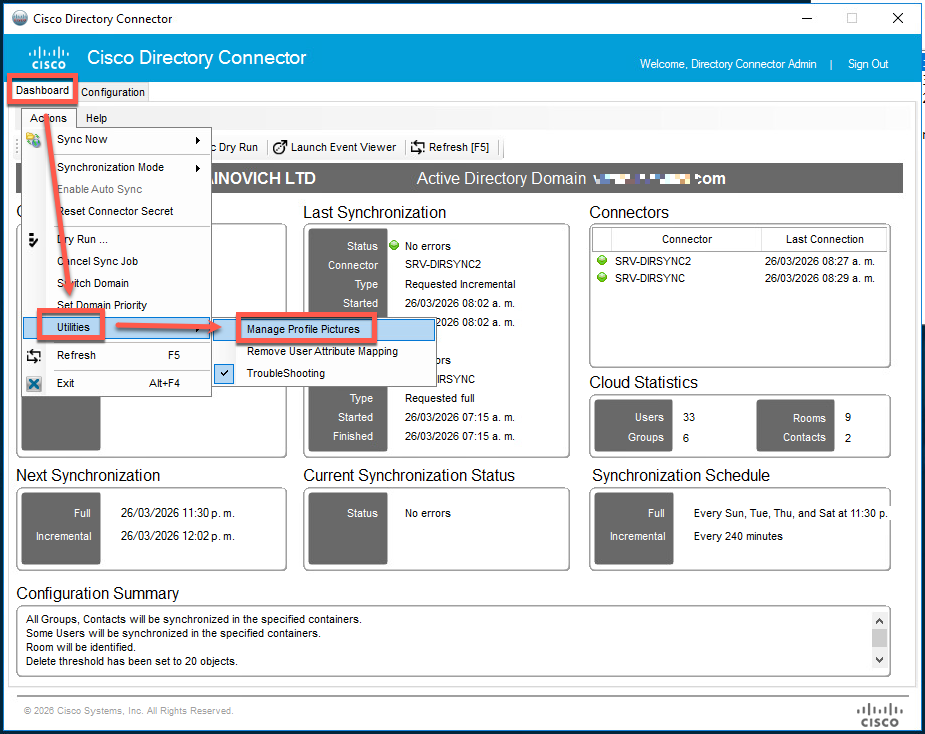Image resolution: width=925 pixels, height=734 pixels.
Task: Select the SRV-DIRSYNC connector row
Action: 740,278
